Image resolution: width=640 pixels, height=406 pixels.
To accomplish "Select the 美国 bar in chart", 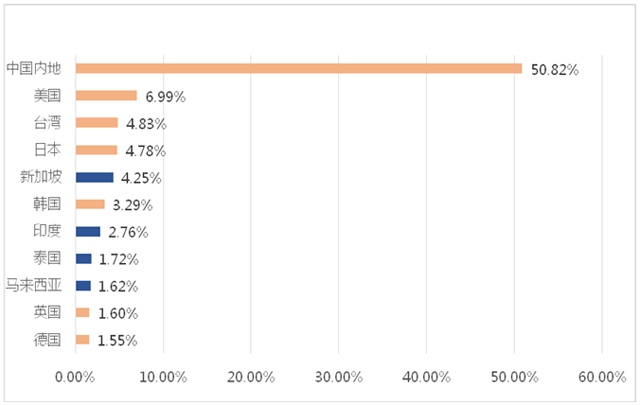I will click(x=106, y=96).
